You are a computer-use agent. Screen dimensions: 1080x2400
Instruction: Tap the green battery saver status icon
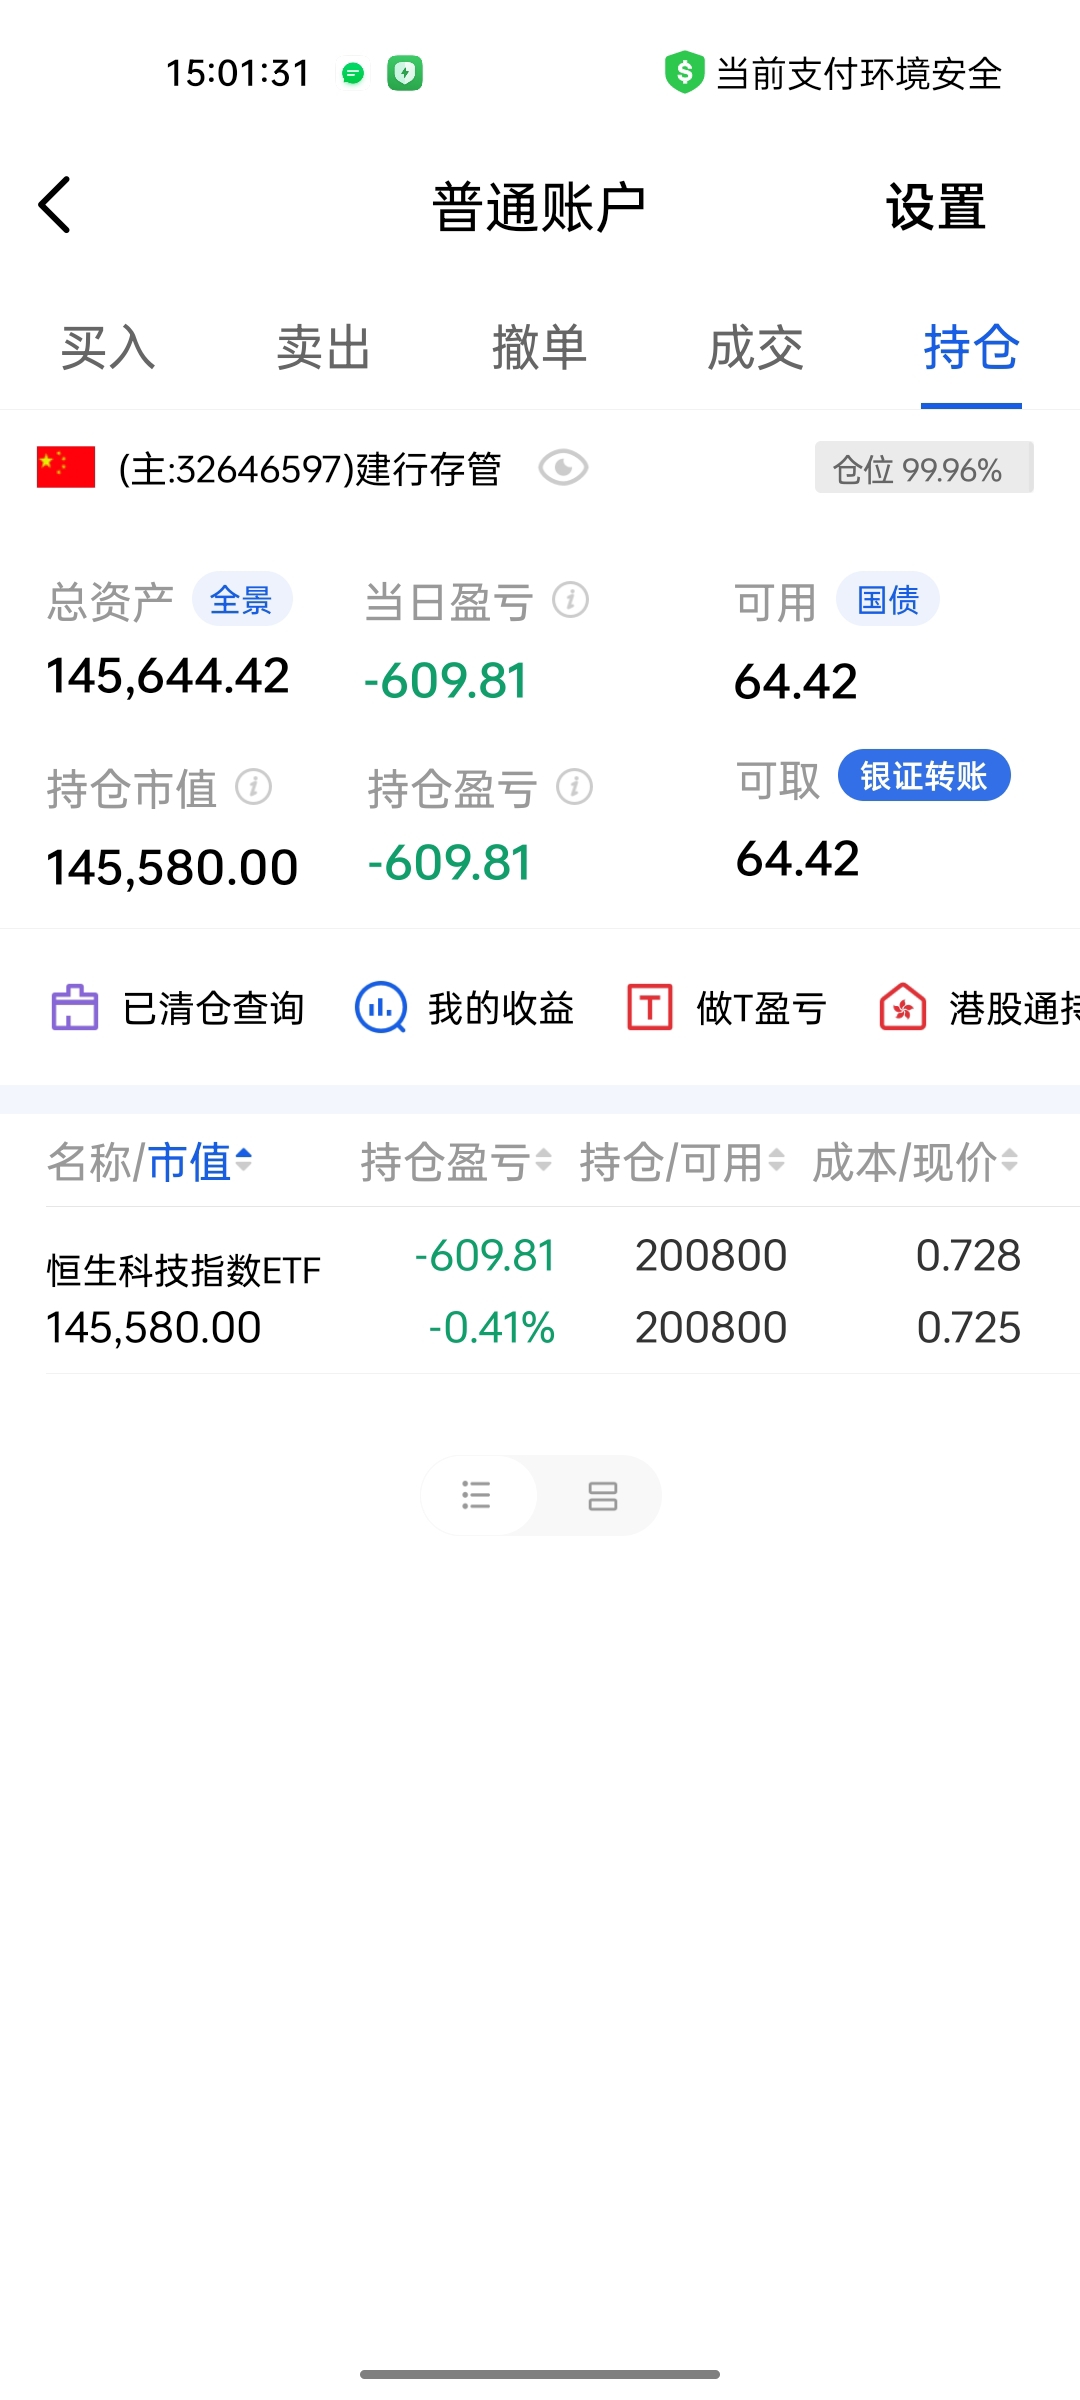point(405,73)
